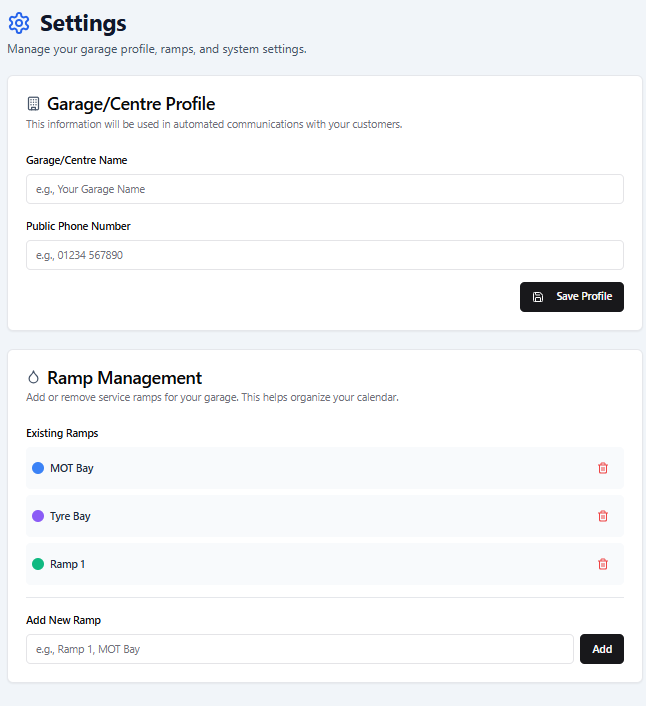This screenshot has width=646, height=706.
Task: Click the green color dot for Ramp 1
Action: 38,564
